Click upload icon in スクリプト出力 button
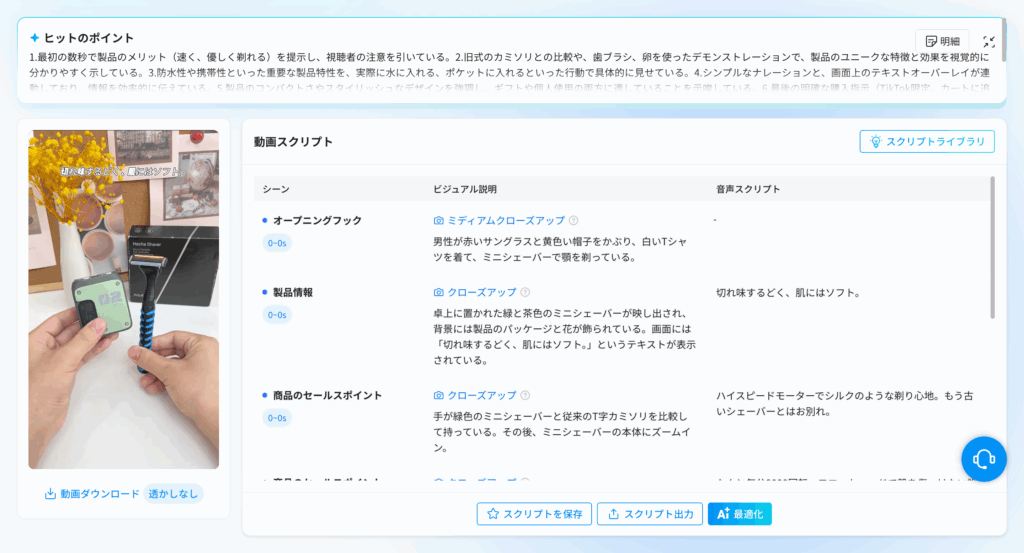 point(613,514)
